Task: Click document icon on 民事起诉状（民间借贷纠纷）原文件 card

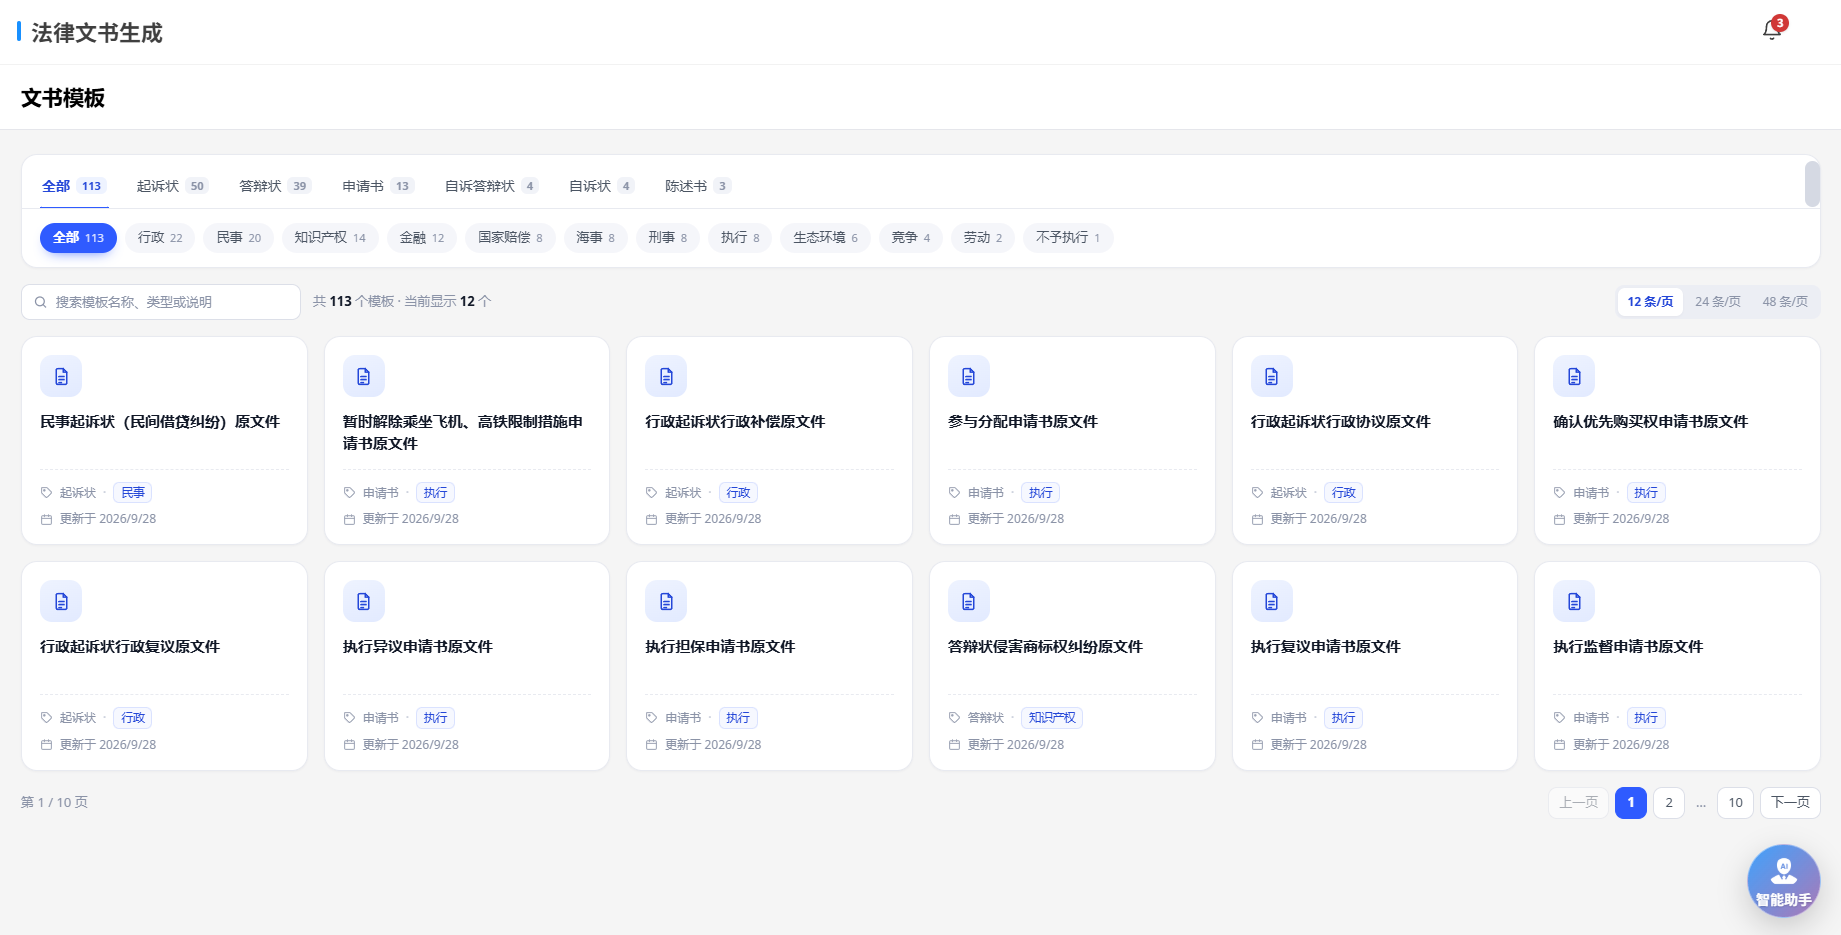Action: click(x=61, y=377)
